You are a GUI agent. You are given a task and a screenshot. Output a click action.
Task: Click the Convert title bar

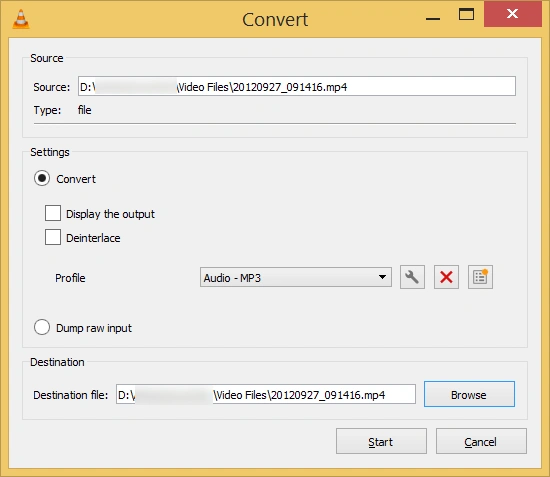pyautogui.click(x=275, y=19)
